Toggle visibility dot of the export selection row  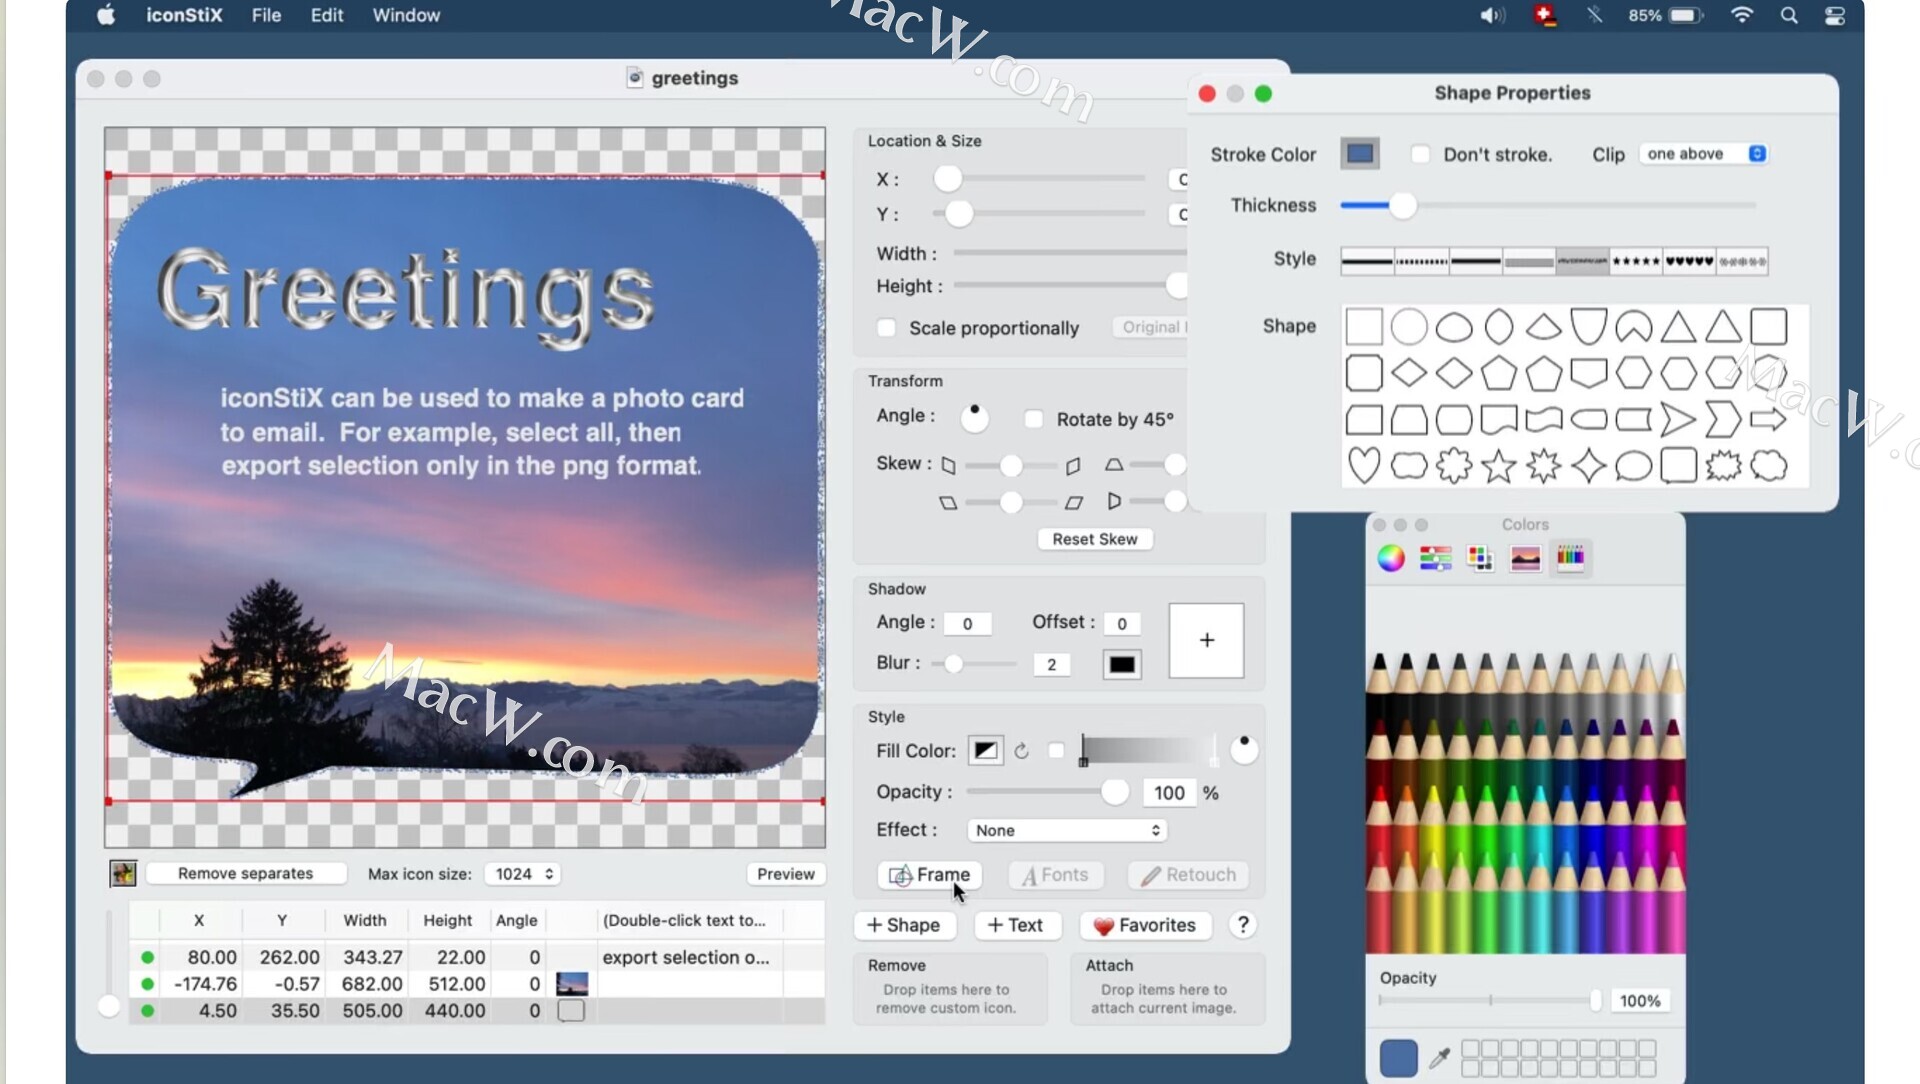click(147, 957)
